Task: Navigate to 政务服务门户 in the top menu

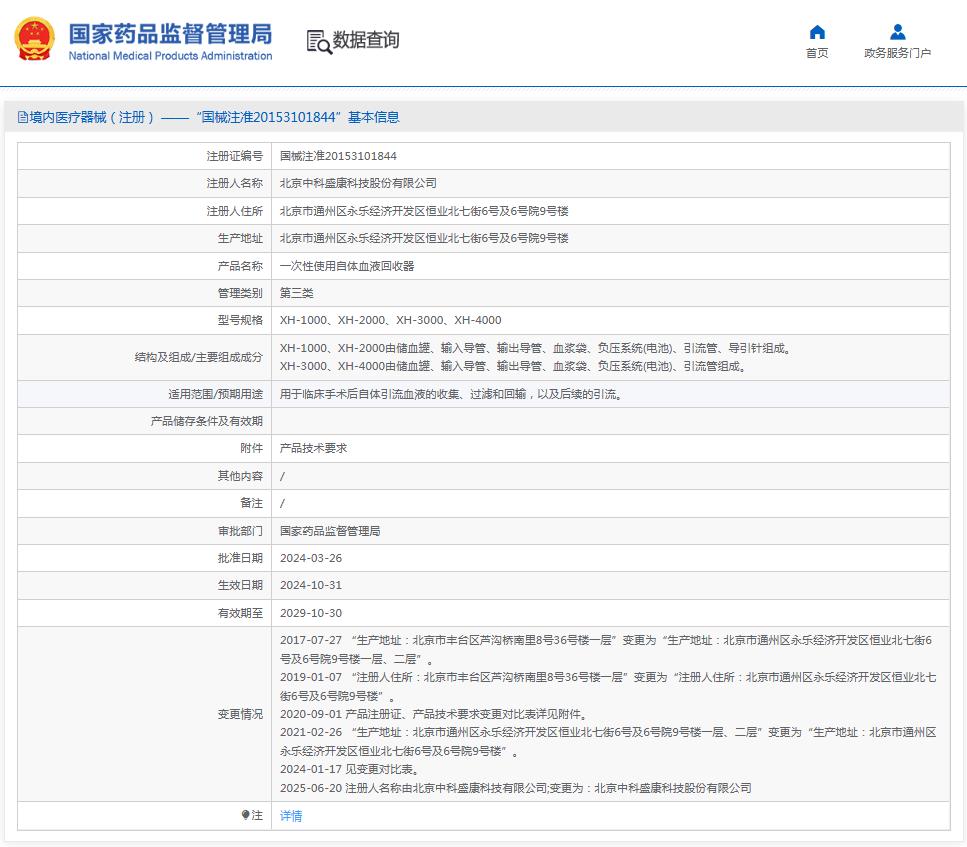Action: tap(896, 52)
